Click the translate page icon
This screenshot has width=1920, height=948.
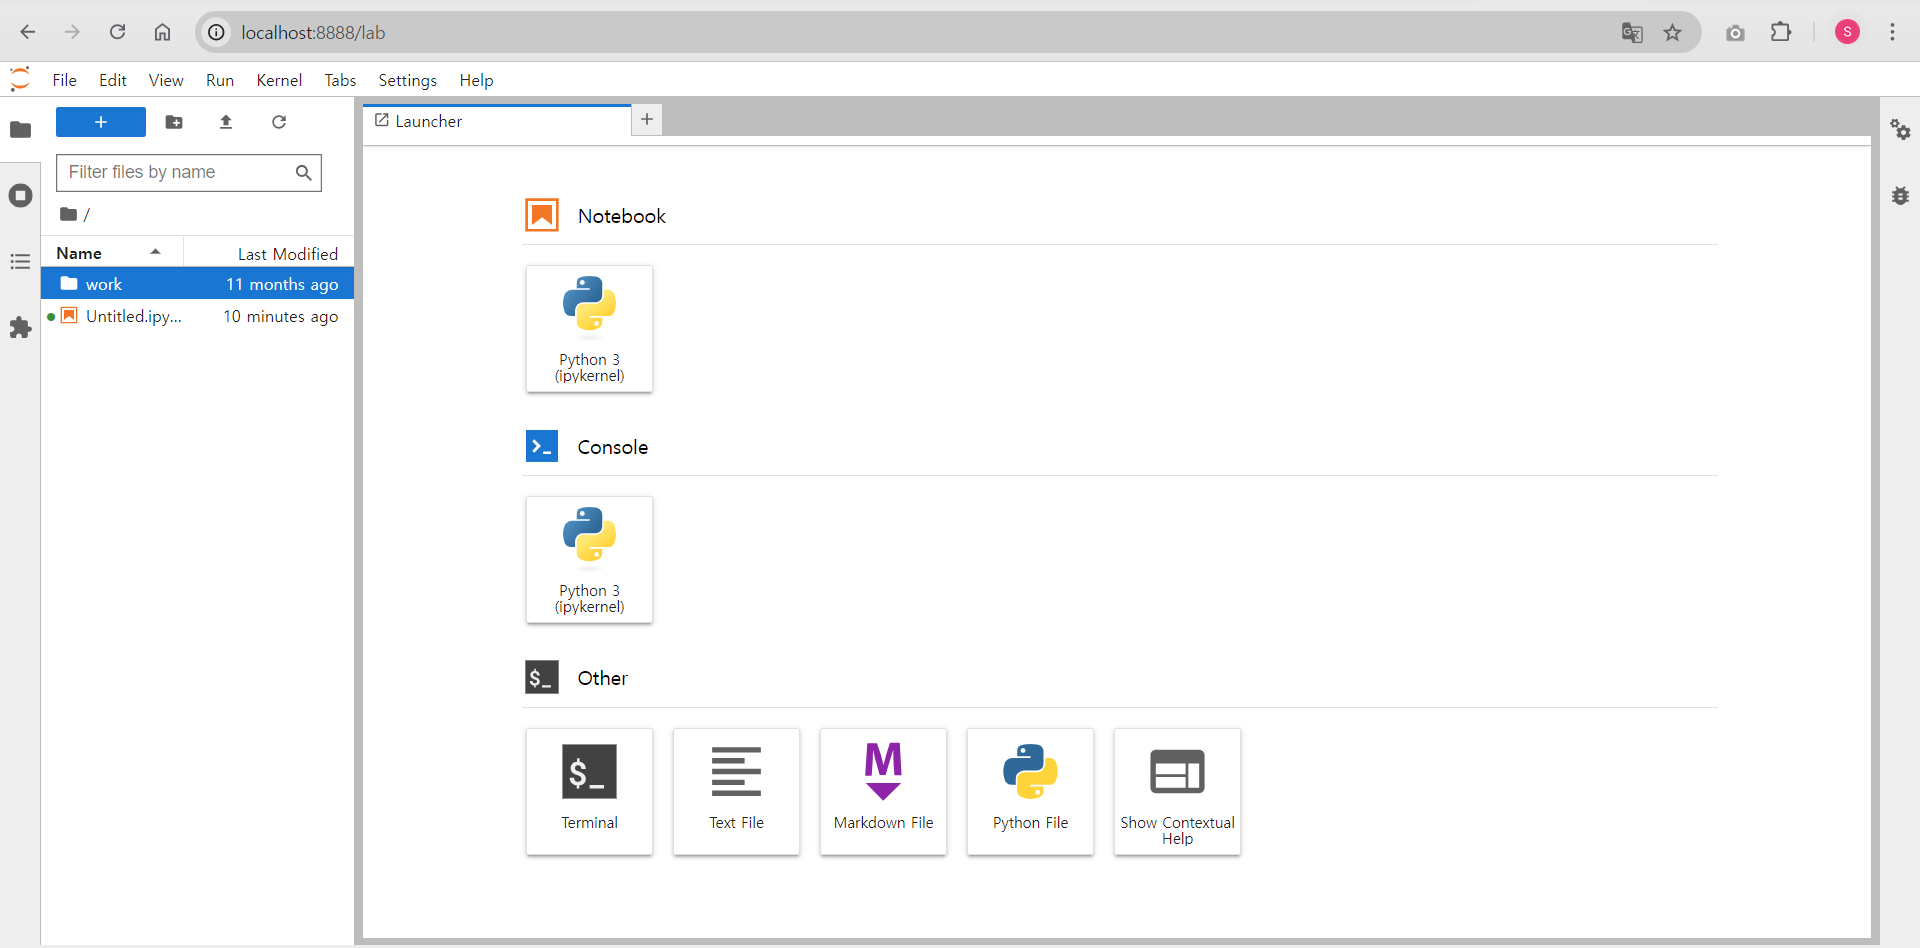(x=1632, y=33)
